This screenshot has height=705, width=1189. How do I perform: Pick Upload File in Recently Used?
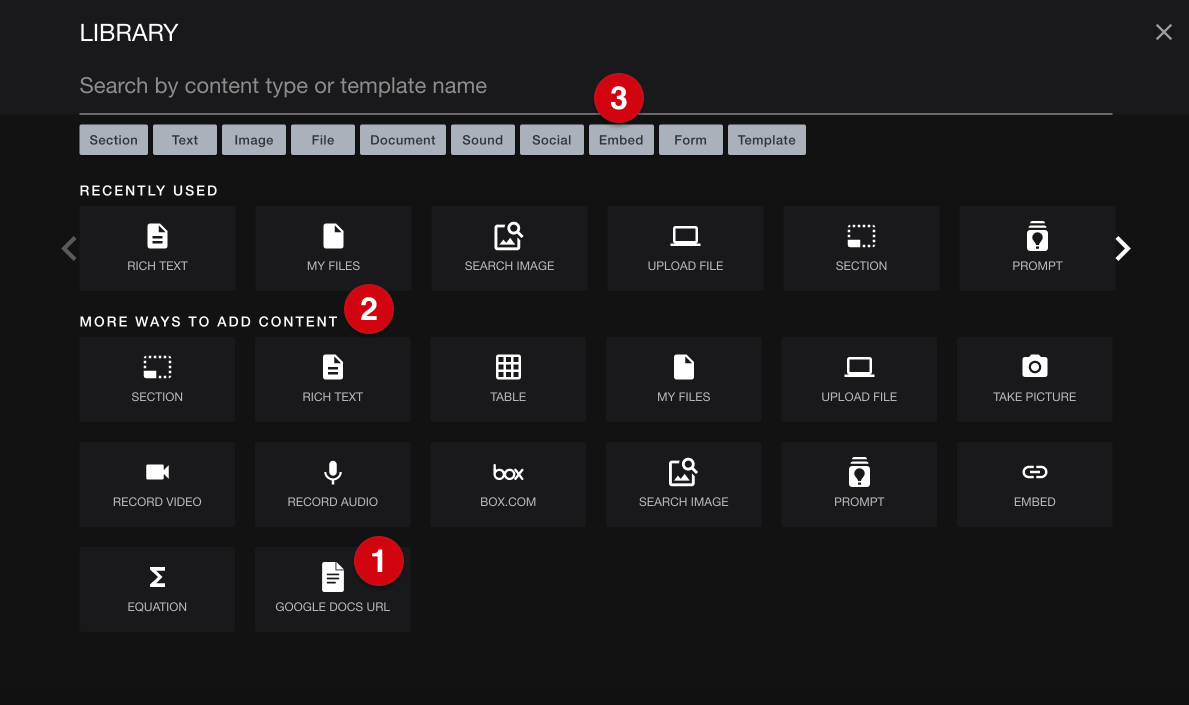(x=685, y=249)
